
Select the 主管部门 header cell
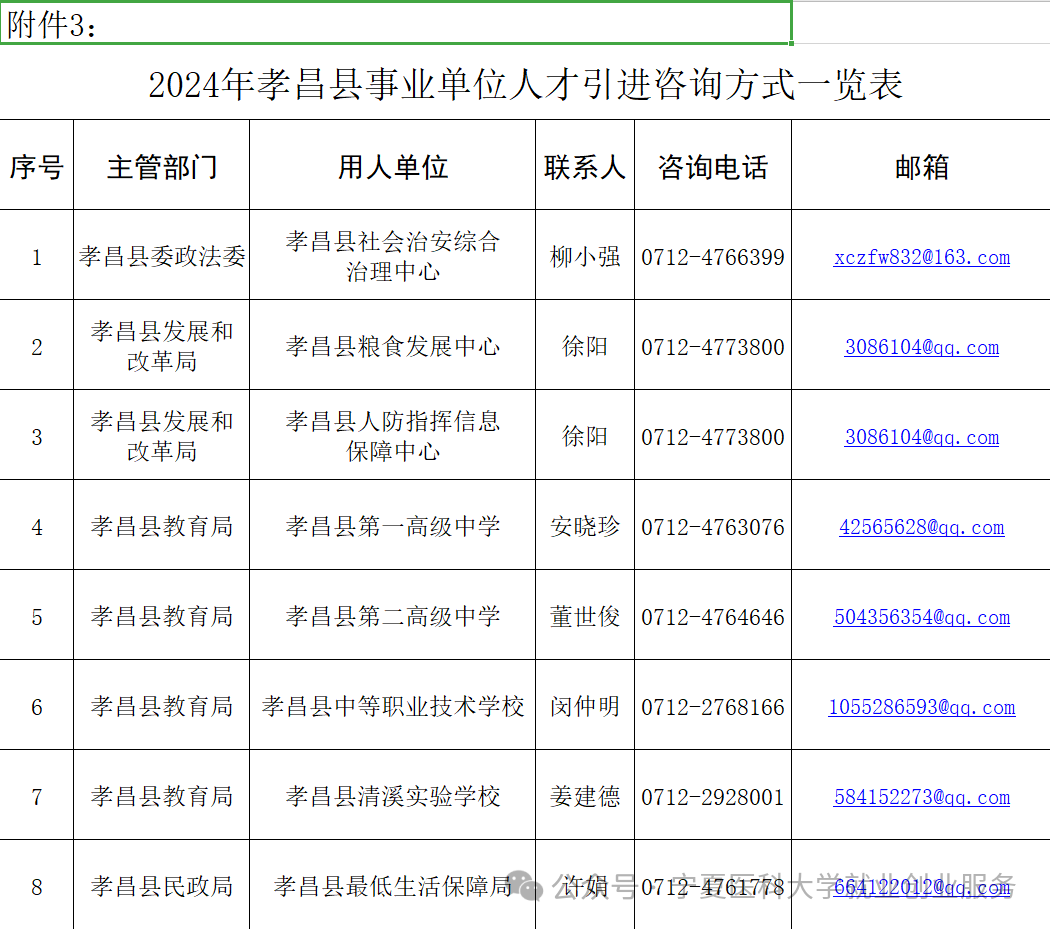161,165
